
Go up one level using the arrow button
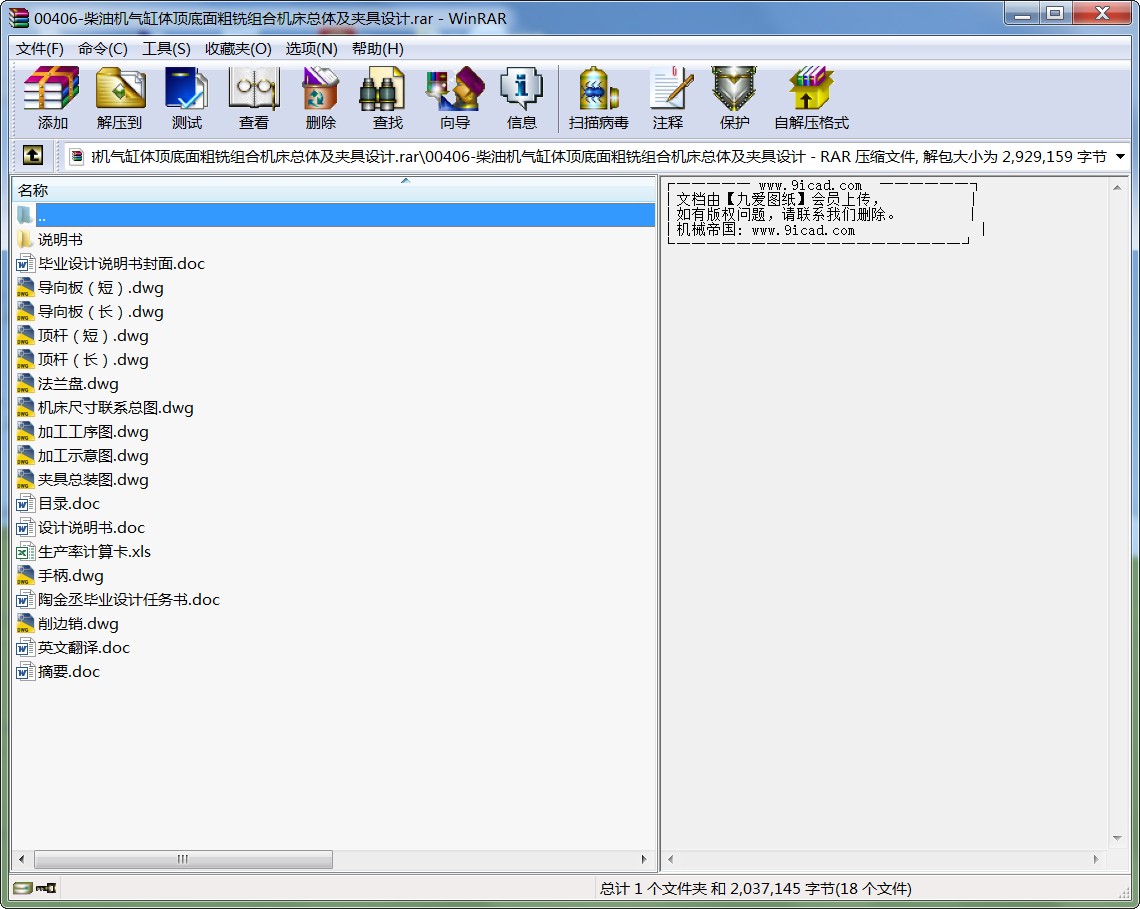pyautogui.click(x=33, y=156)
